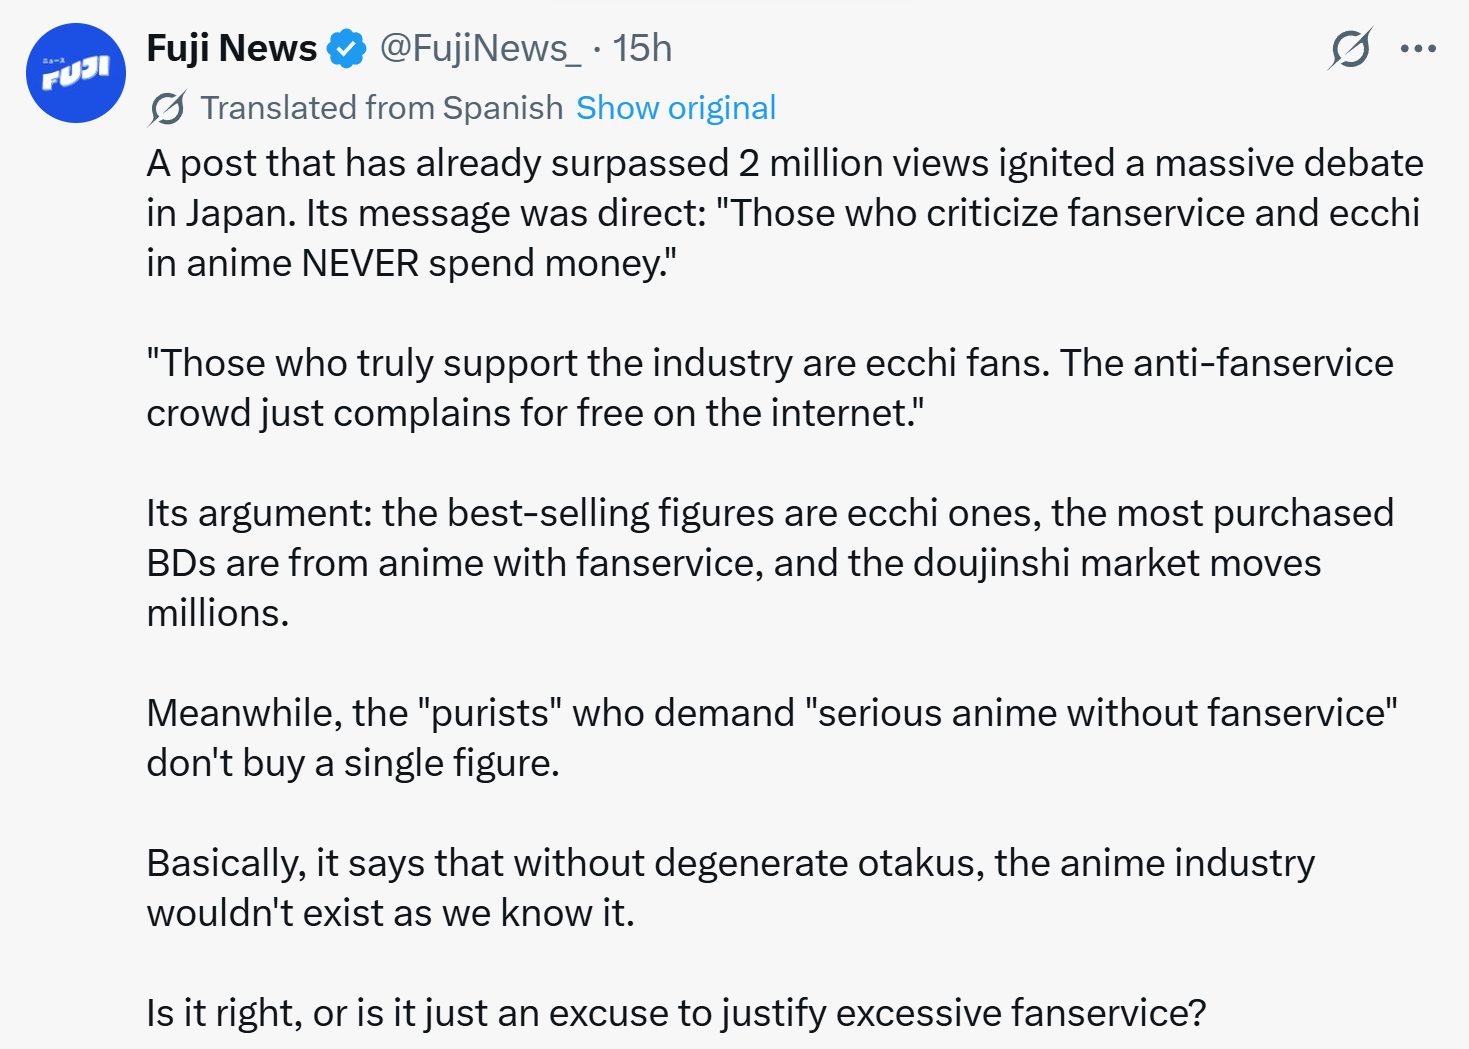1469x1049 pixels.
Task: Click the closing question 'Is it right'
Action: tap(676, 1013)
